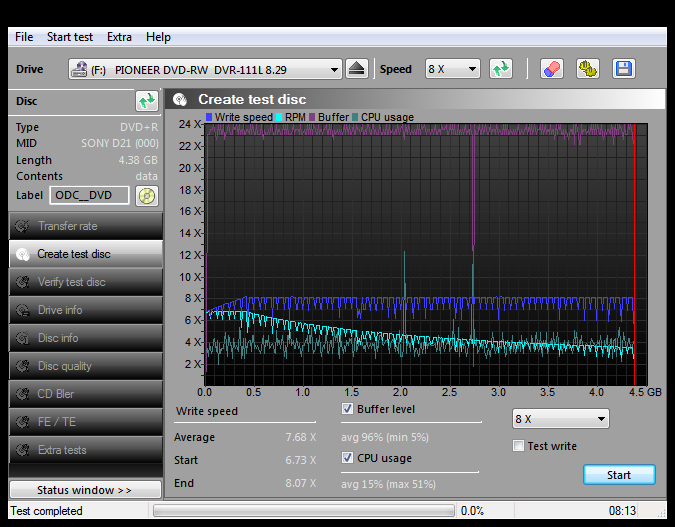The width and height of the screenshot is (675, 527).
Task: Click the Drive info icon
Action: pos(22,310)
